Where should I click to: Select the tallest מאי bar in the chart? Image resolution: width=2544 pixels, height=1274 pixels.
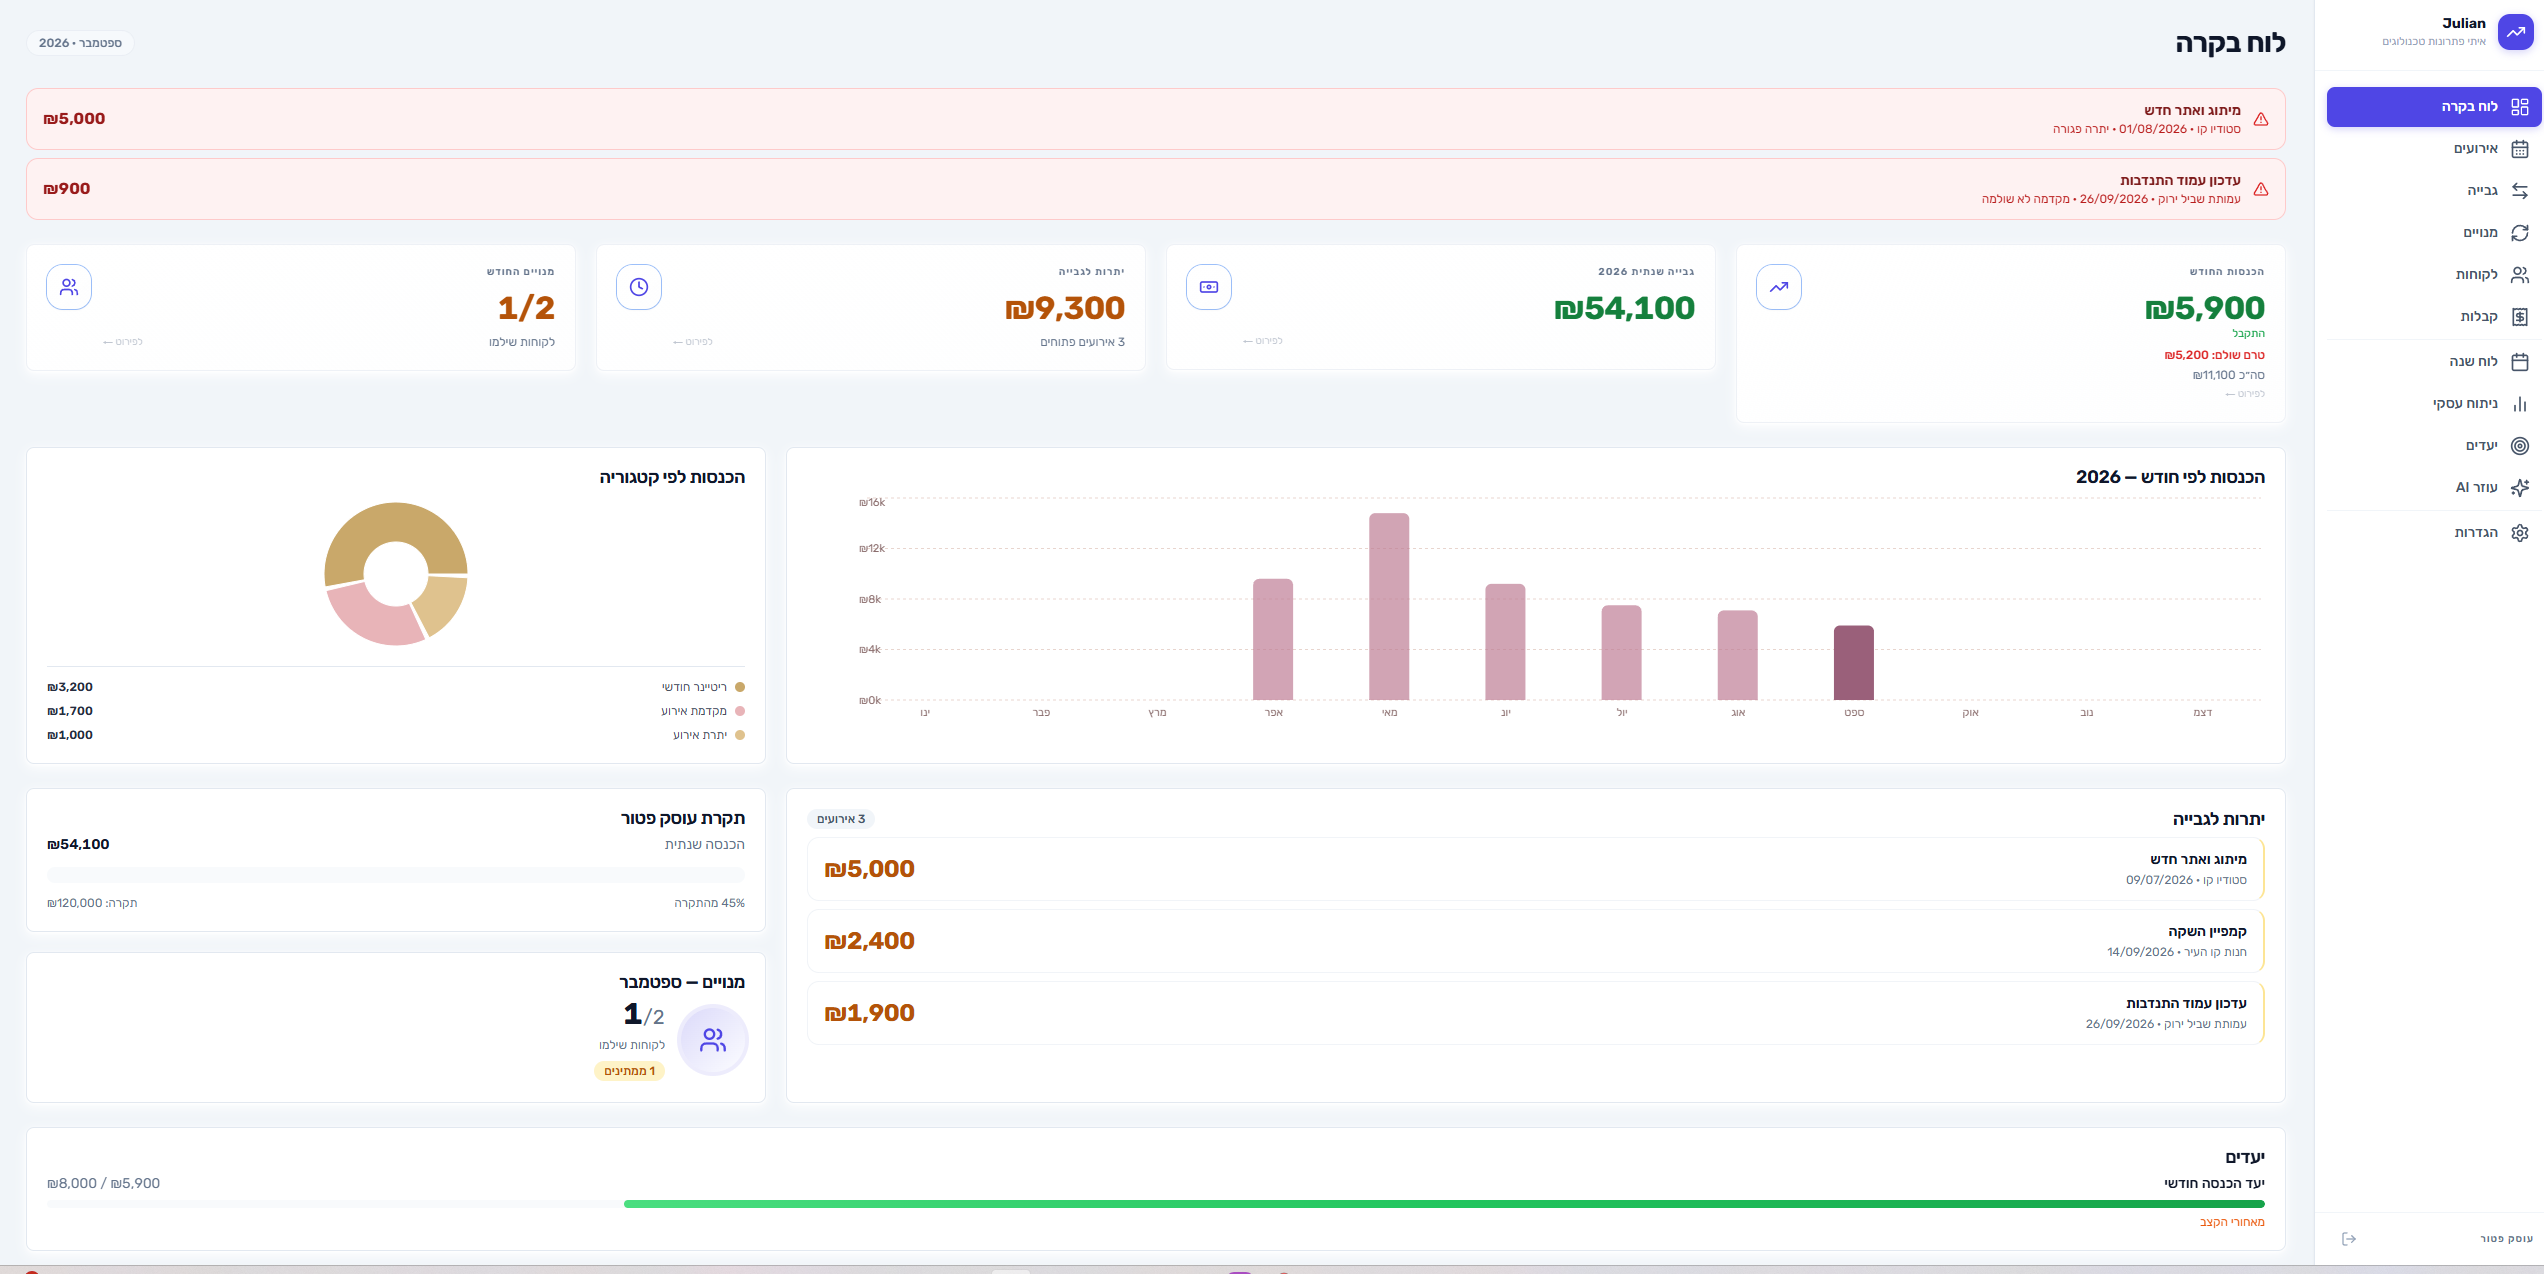(1389, 607)
